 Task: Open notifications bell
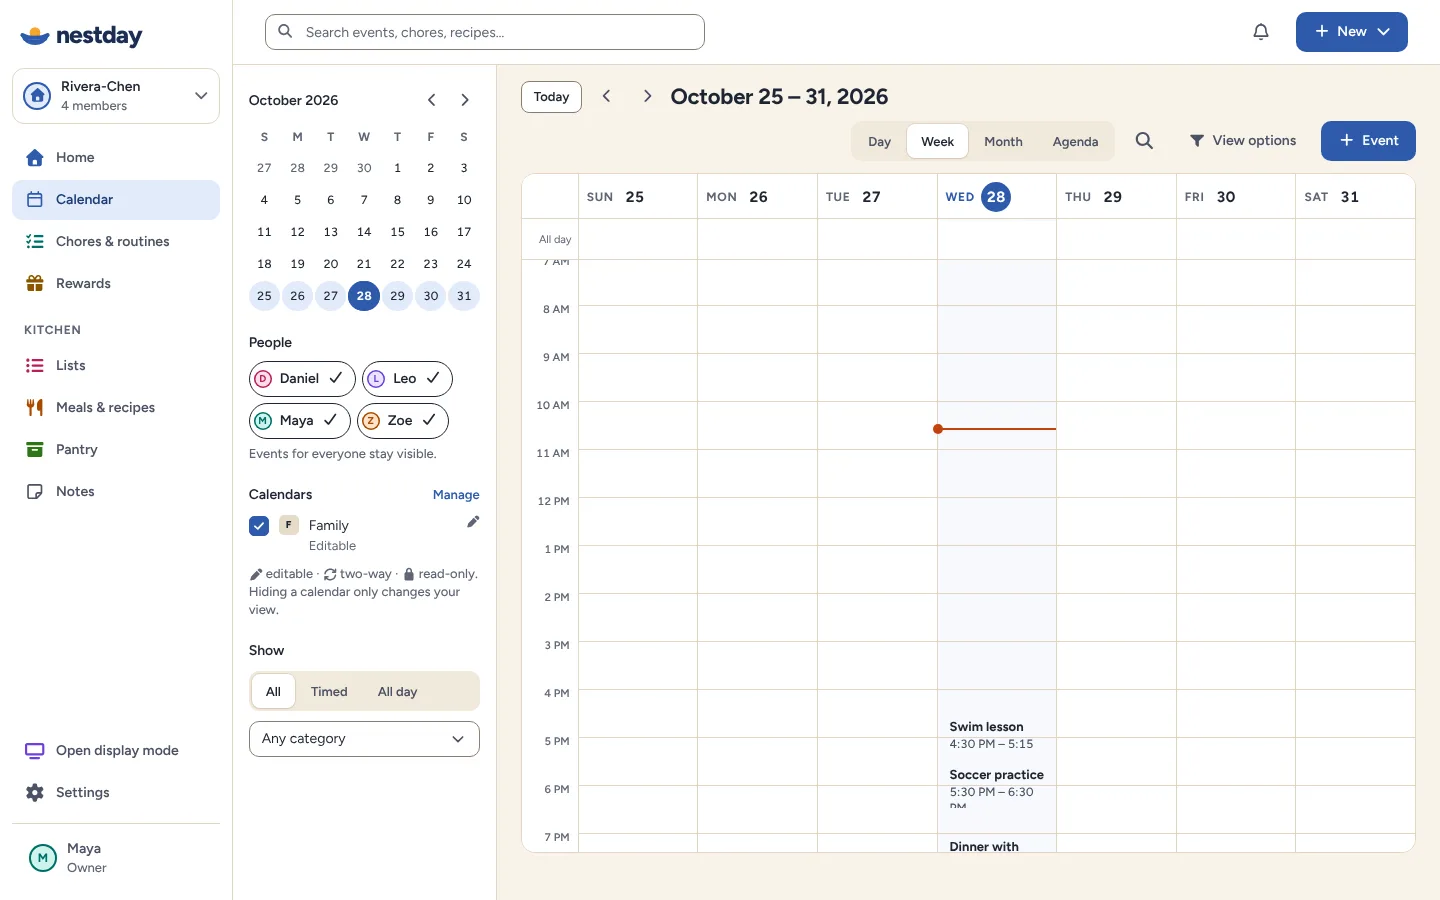[x=1261, y=32]
